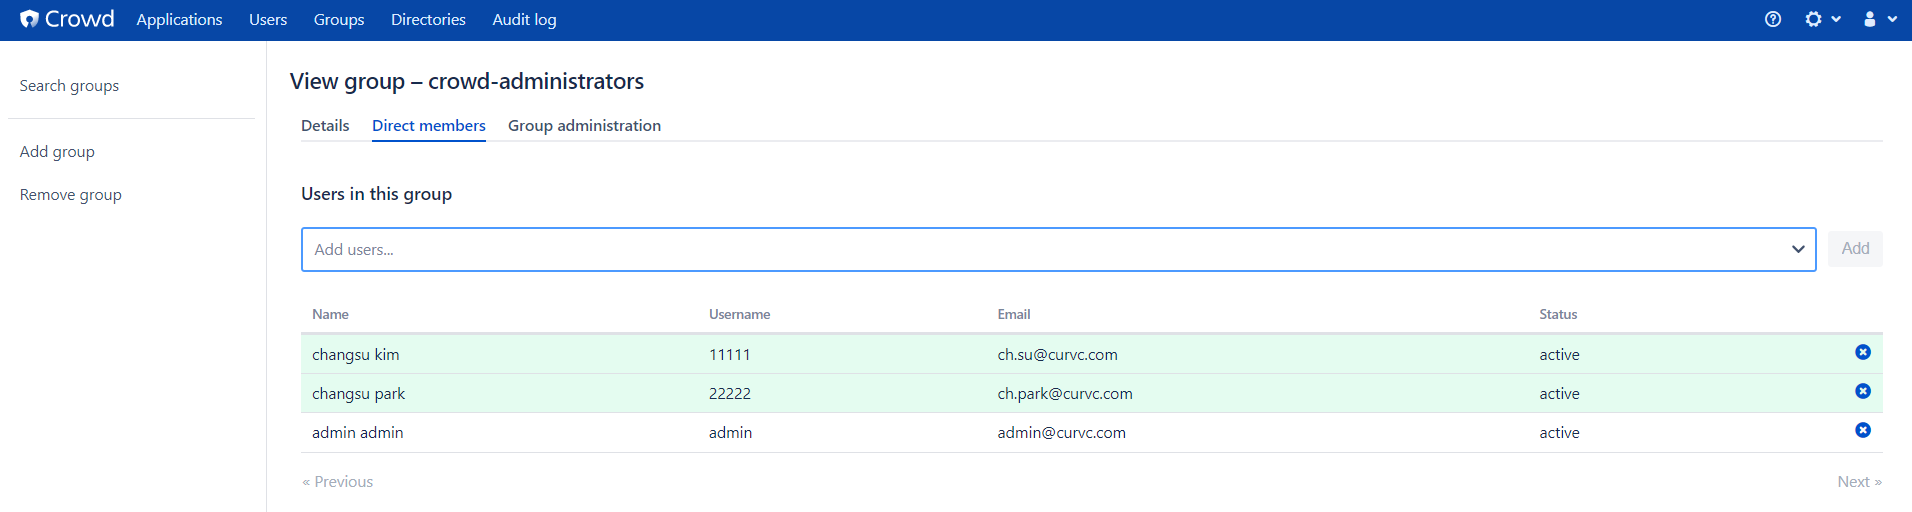Go to Previous page of members
1912x512 pixels.
tap(338, 481)
